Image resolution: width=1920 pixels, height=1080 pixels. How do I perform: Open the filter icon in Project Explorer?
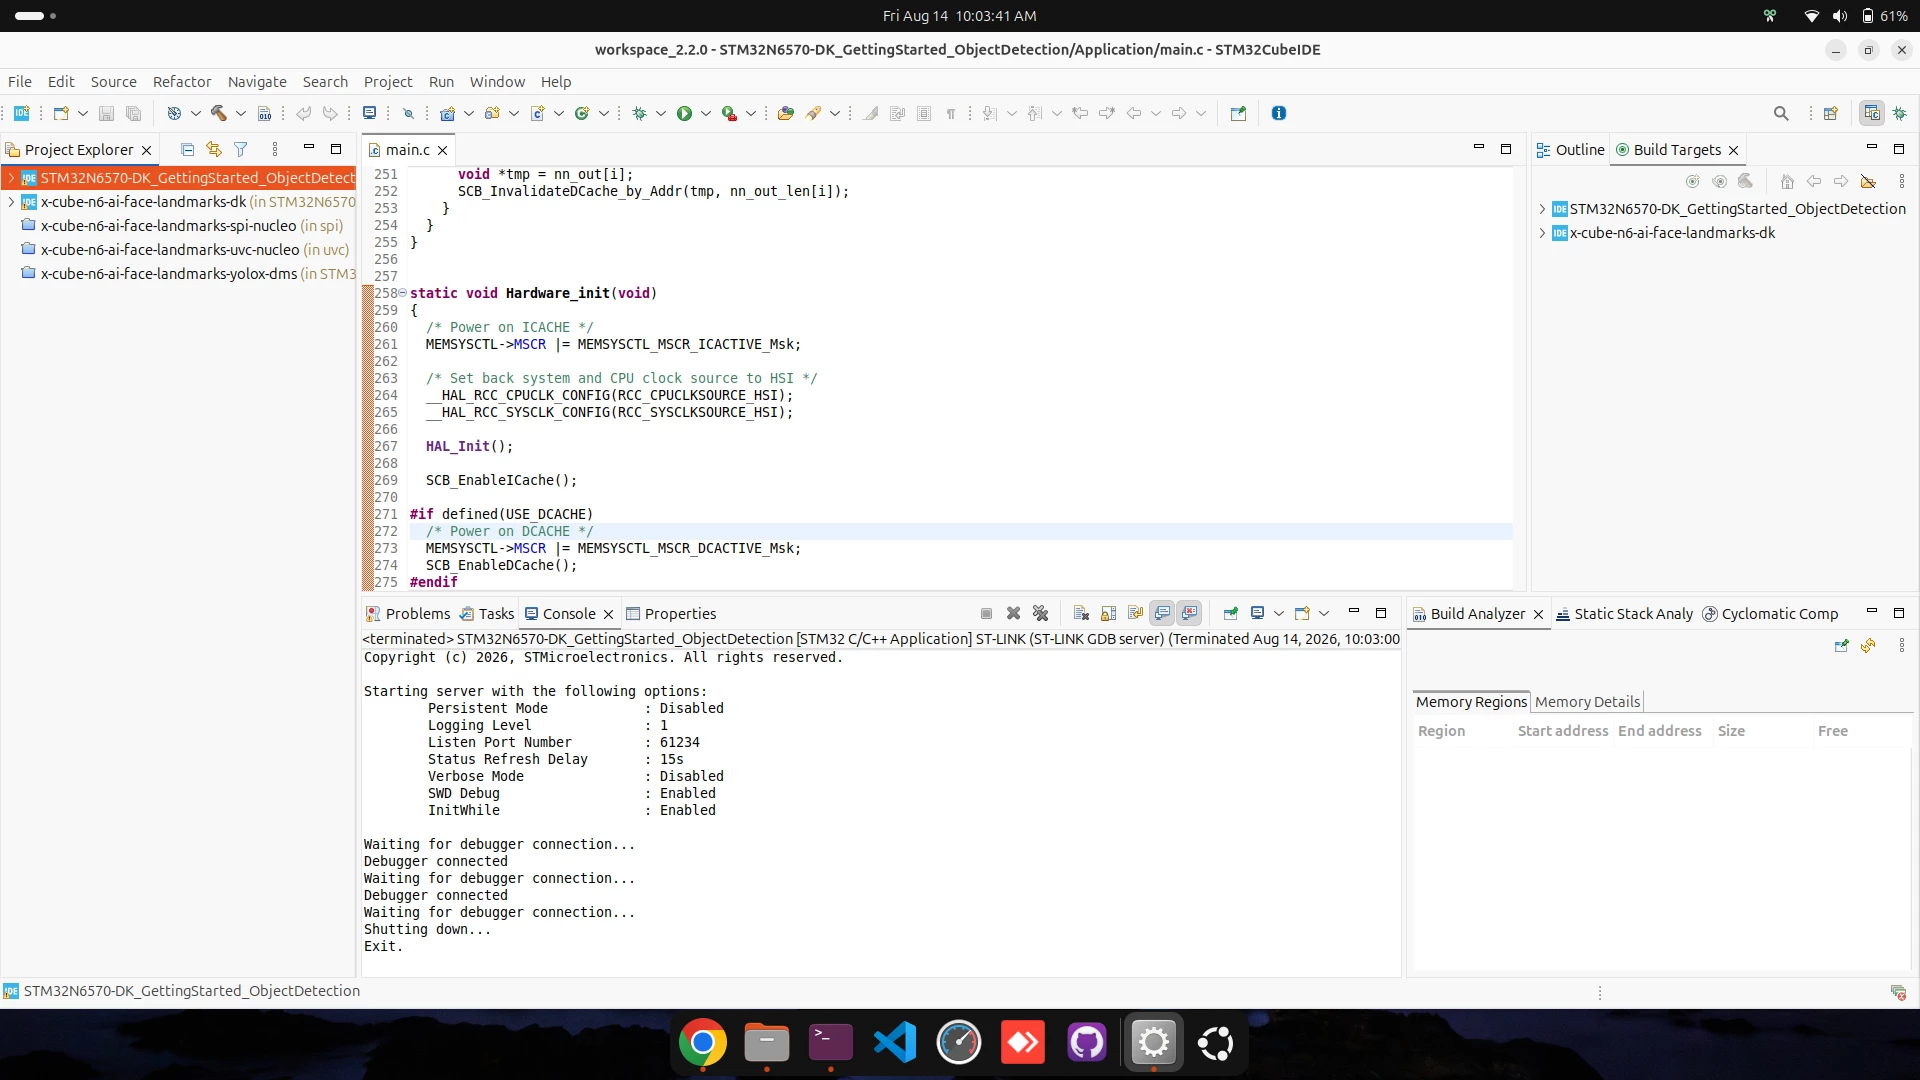(241, 149)
